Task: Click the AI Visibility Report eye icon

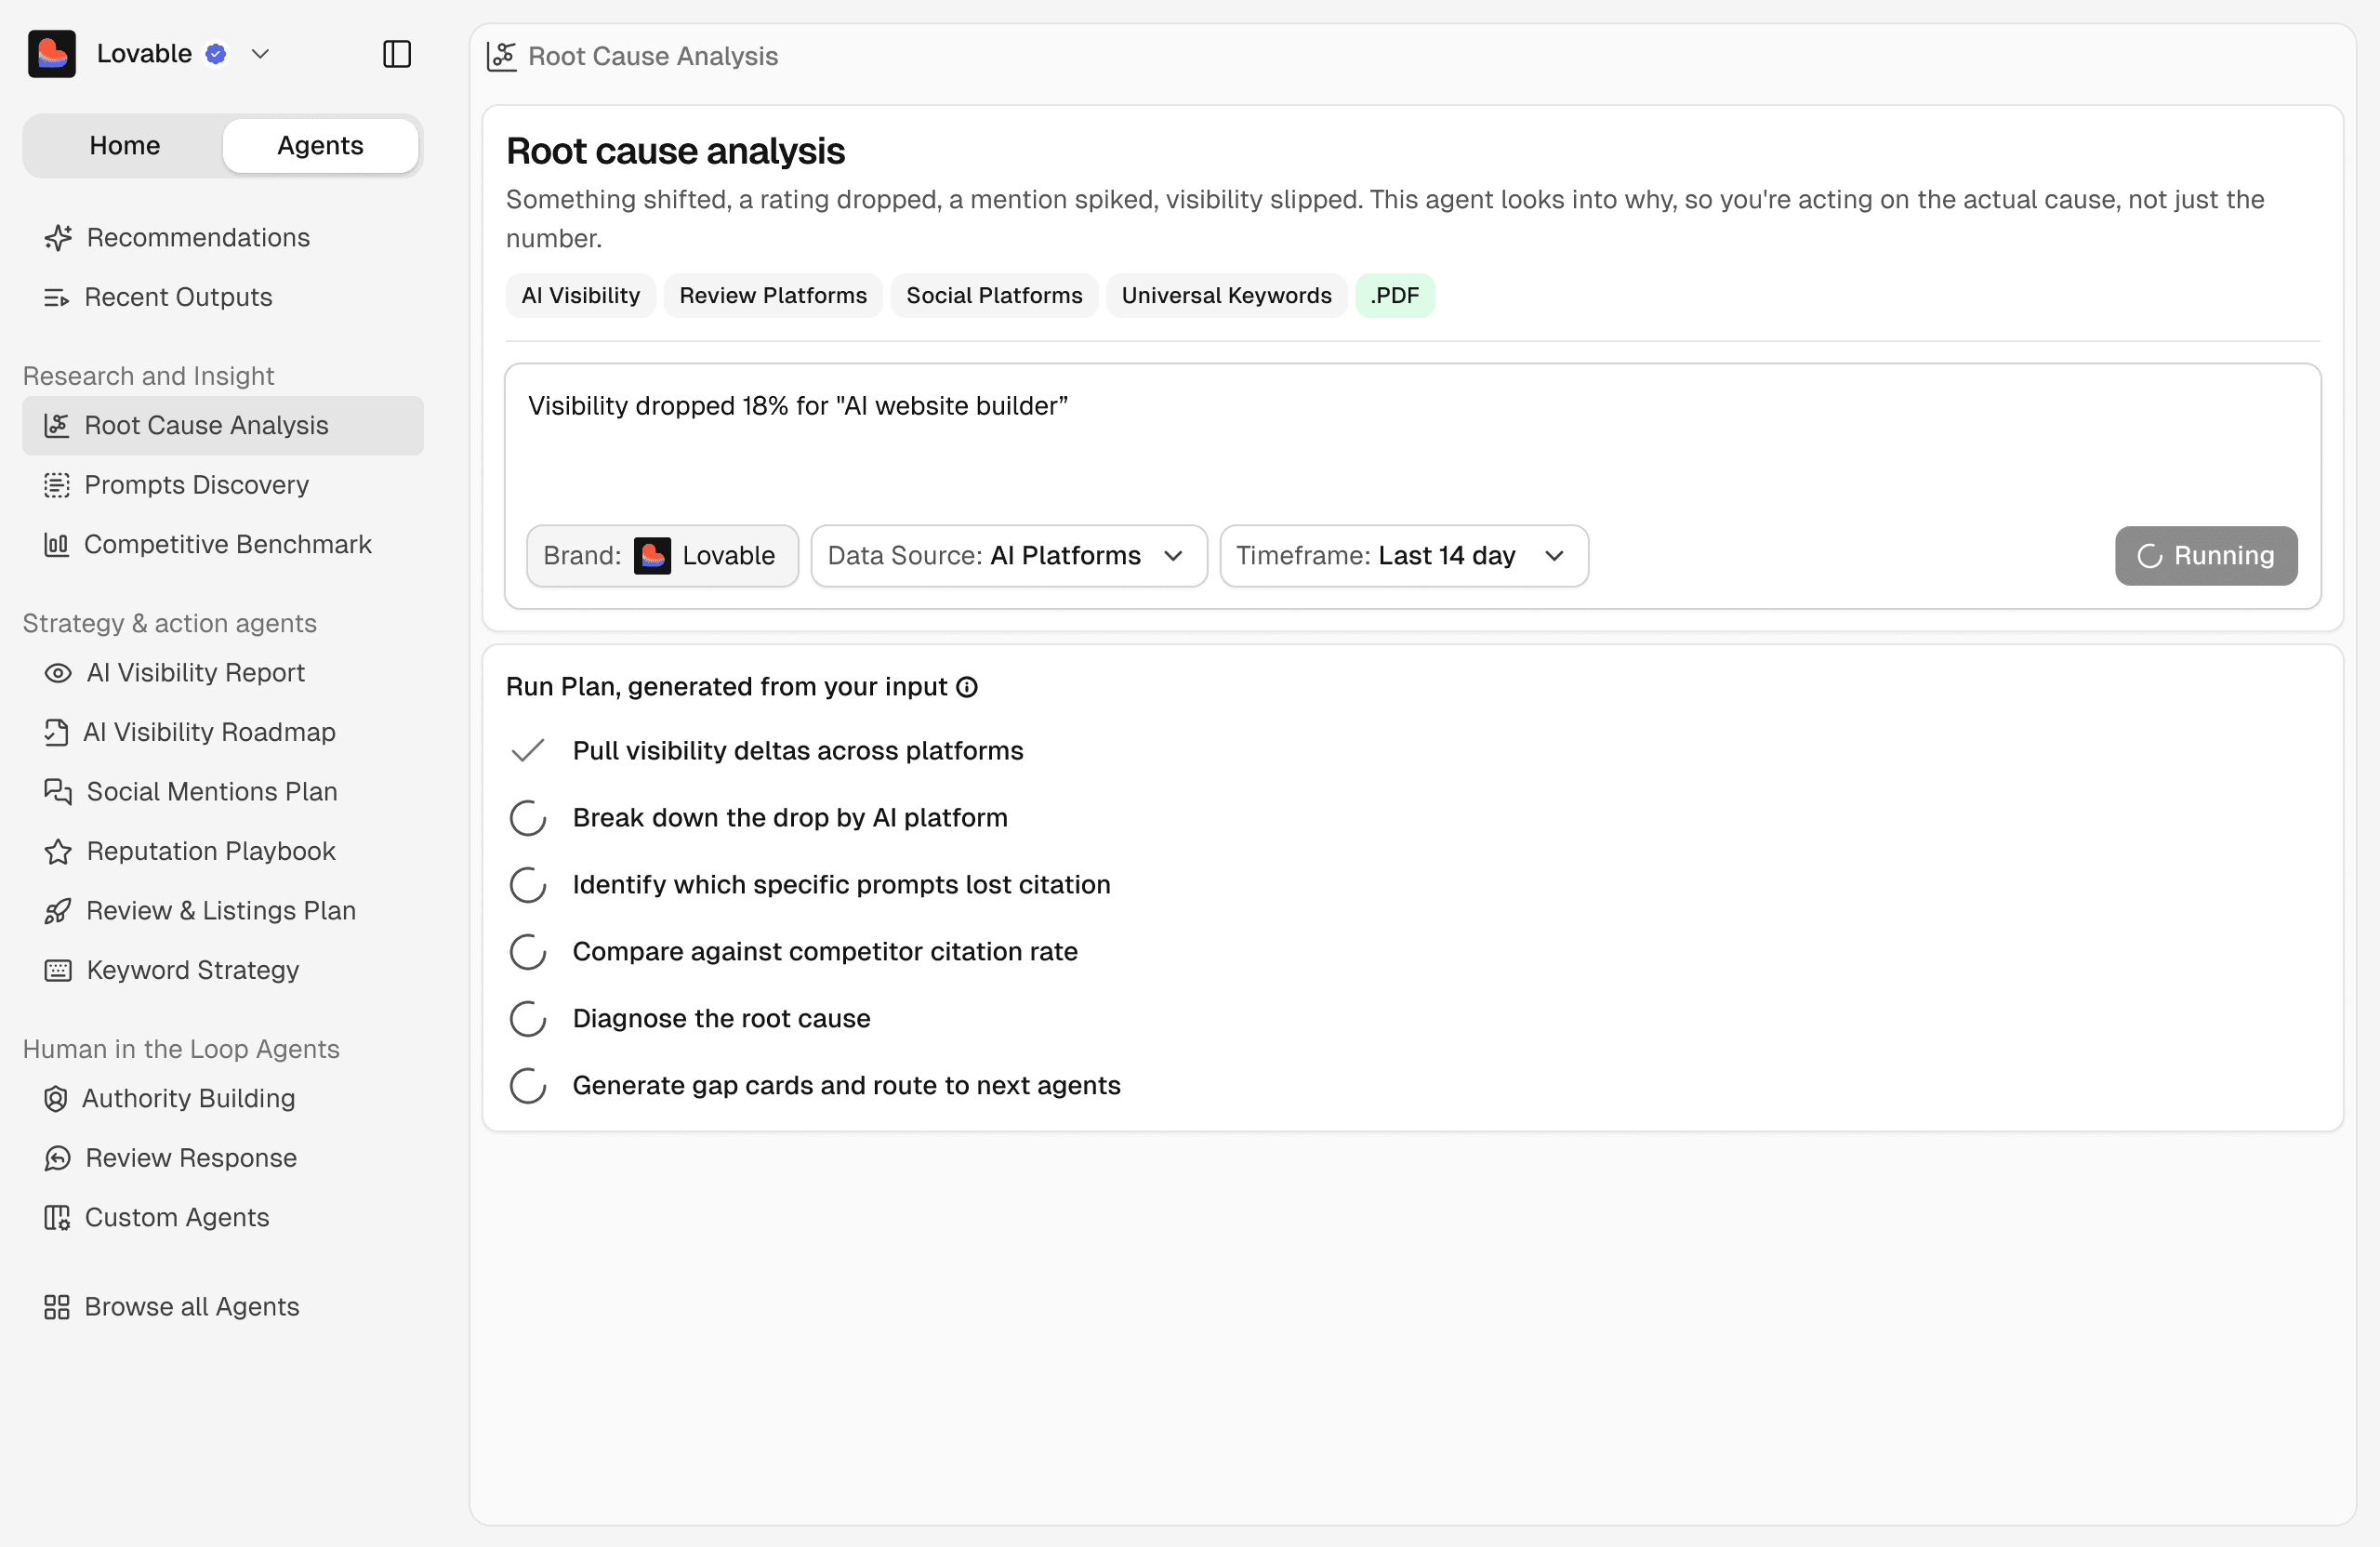Action: 58,673
